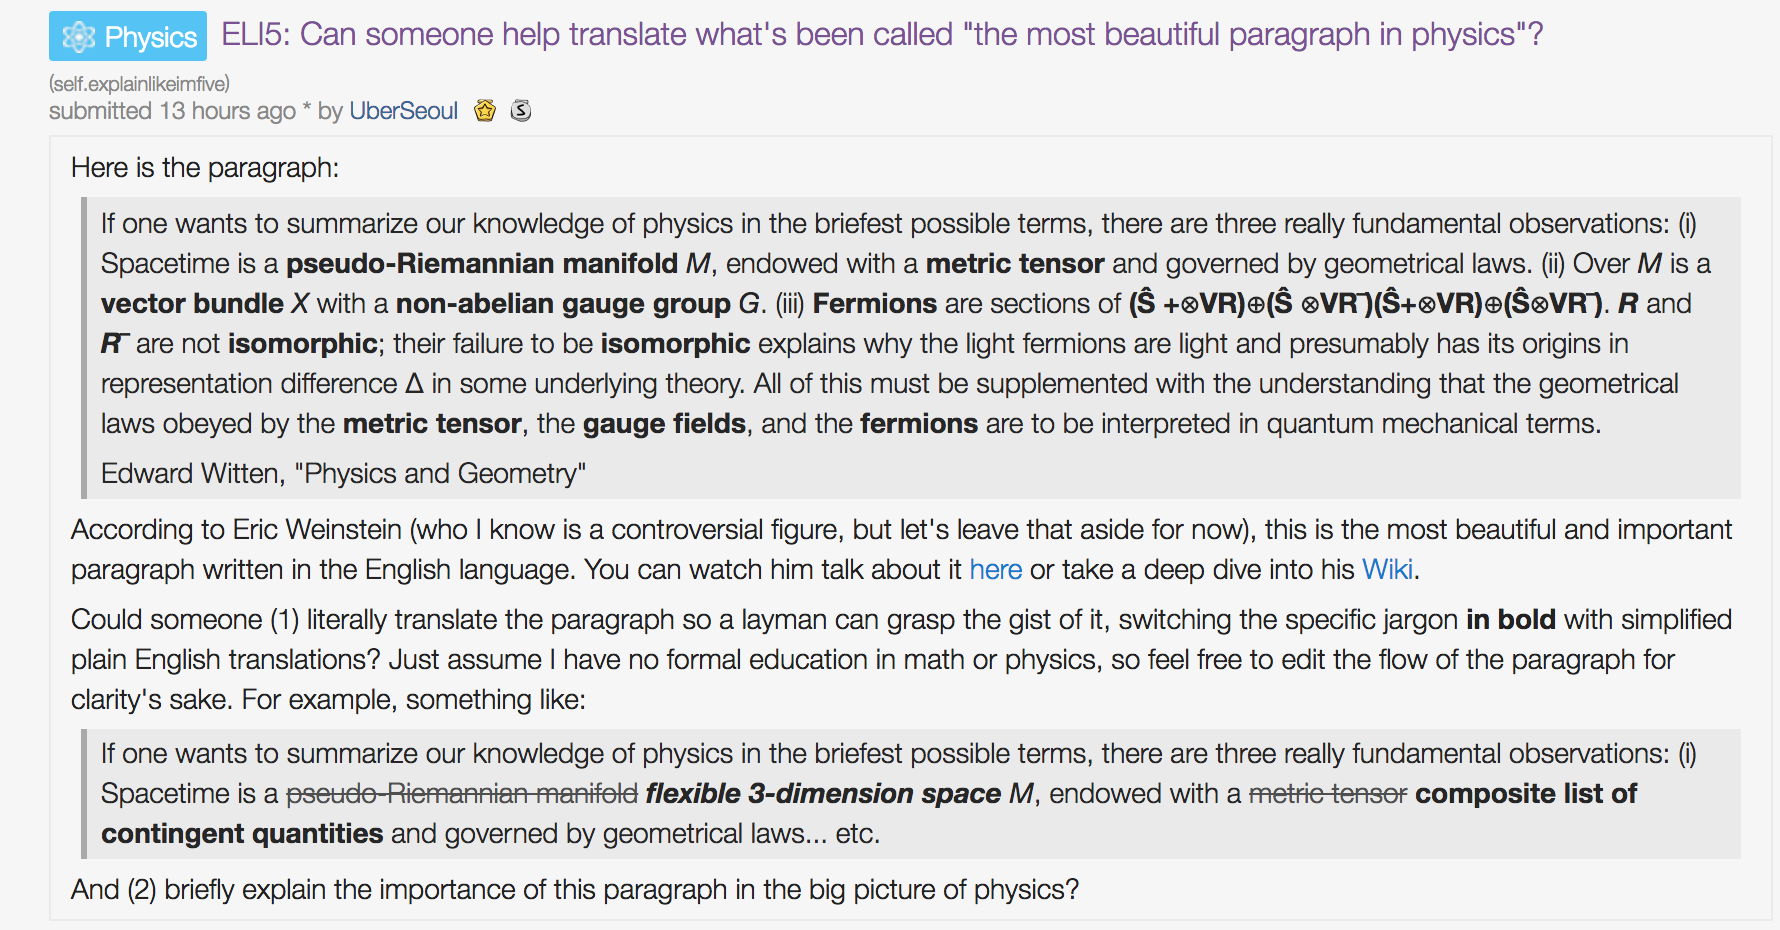Click the atom icon in Physics flair
Viewport: 1780px width, 930px height.
point(79,37)
